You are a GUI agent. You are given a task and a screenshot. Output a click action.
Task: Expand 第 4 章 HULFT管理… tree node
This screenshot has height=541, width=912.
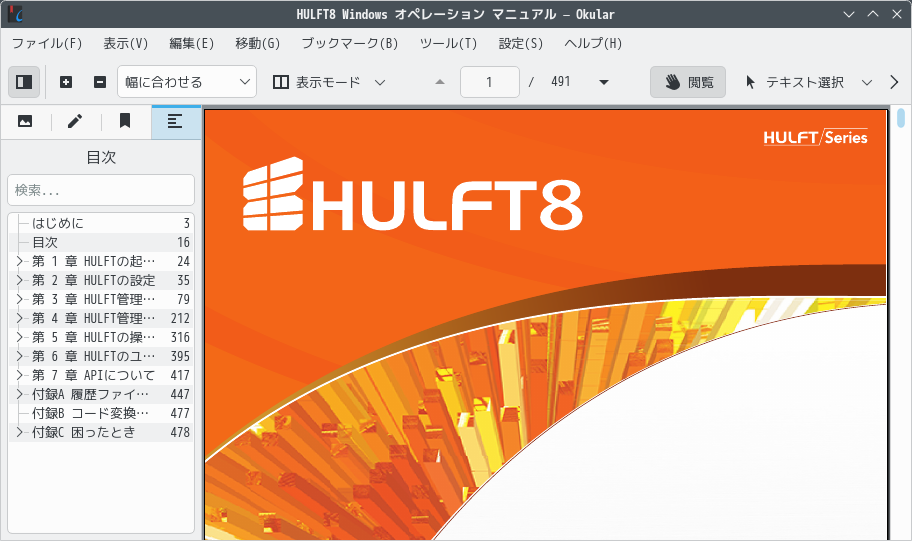(x=19, y=318)
